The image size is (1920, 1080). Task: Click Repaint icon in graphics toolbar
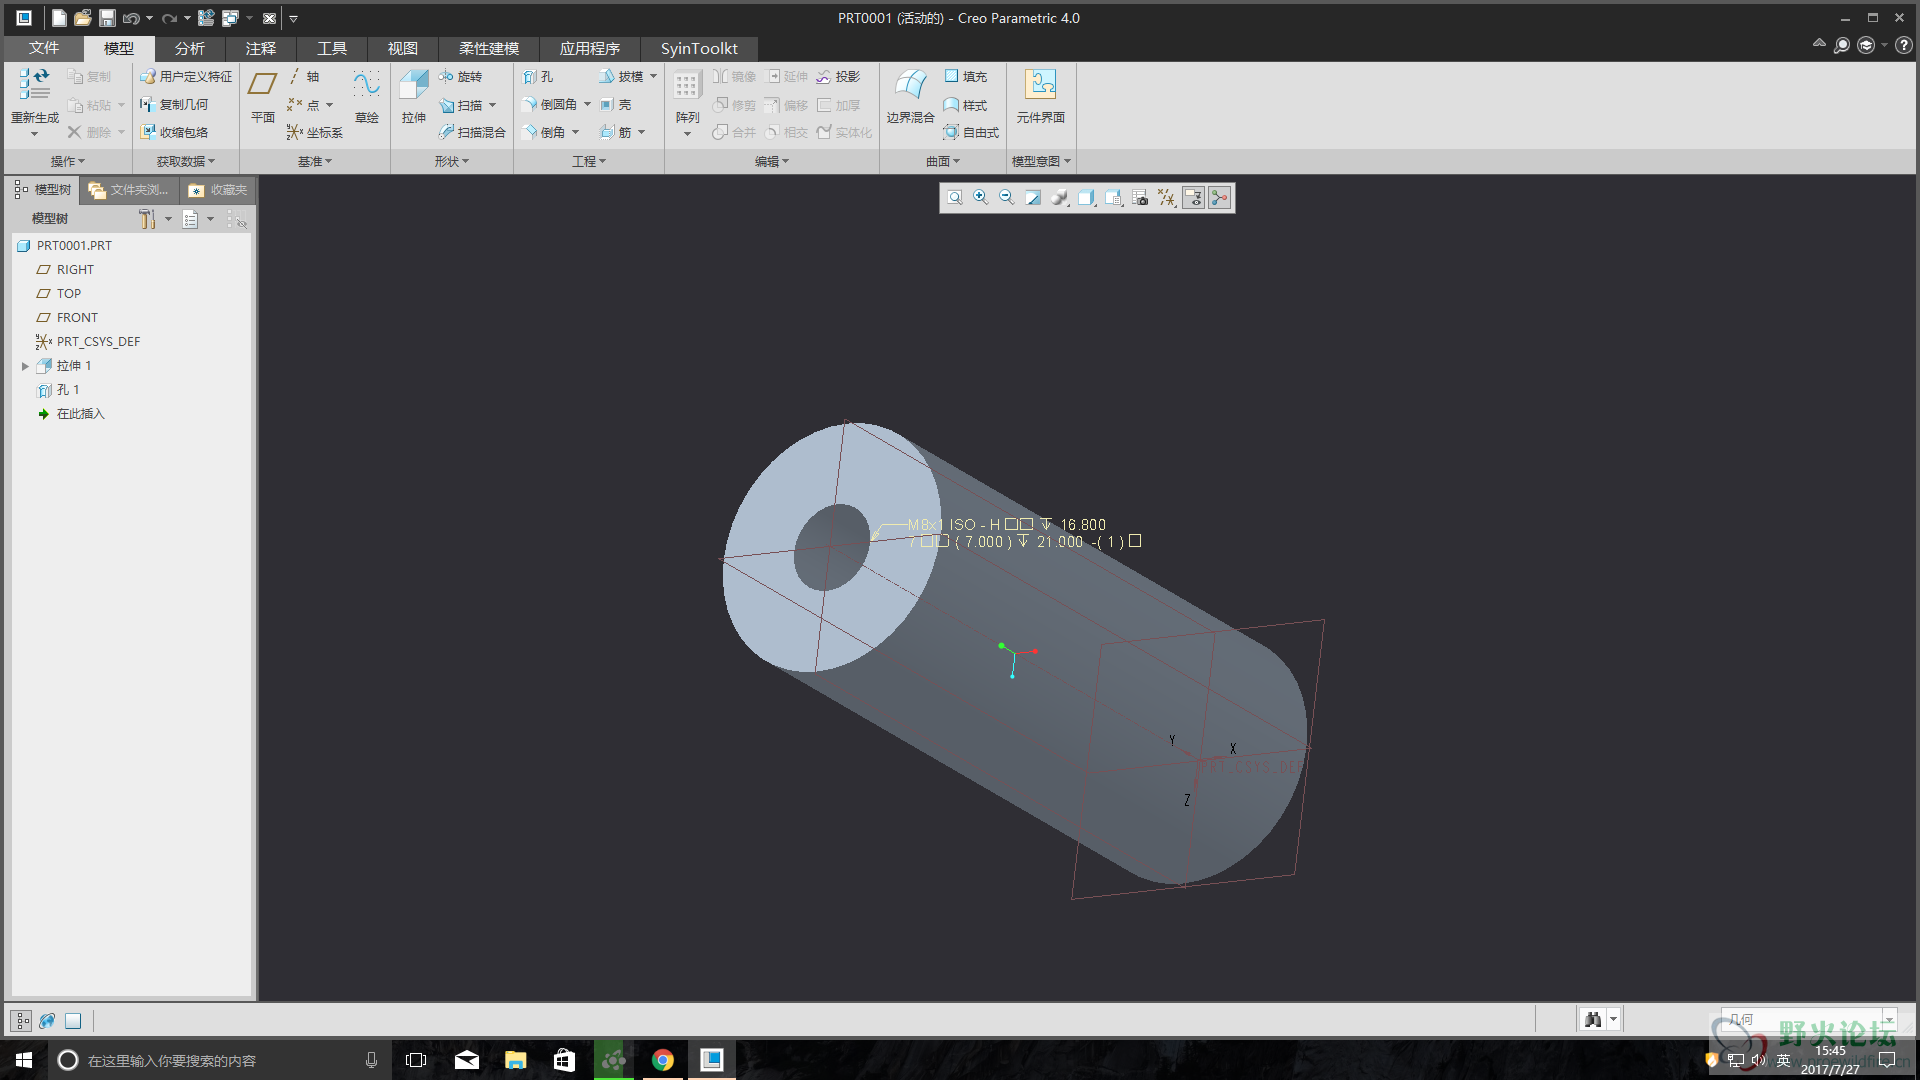1033,198
